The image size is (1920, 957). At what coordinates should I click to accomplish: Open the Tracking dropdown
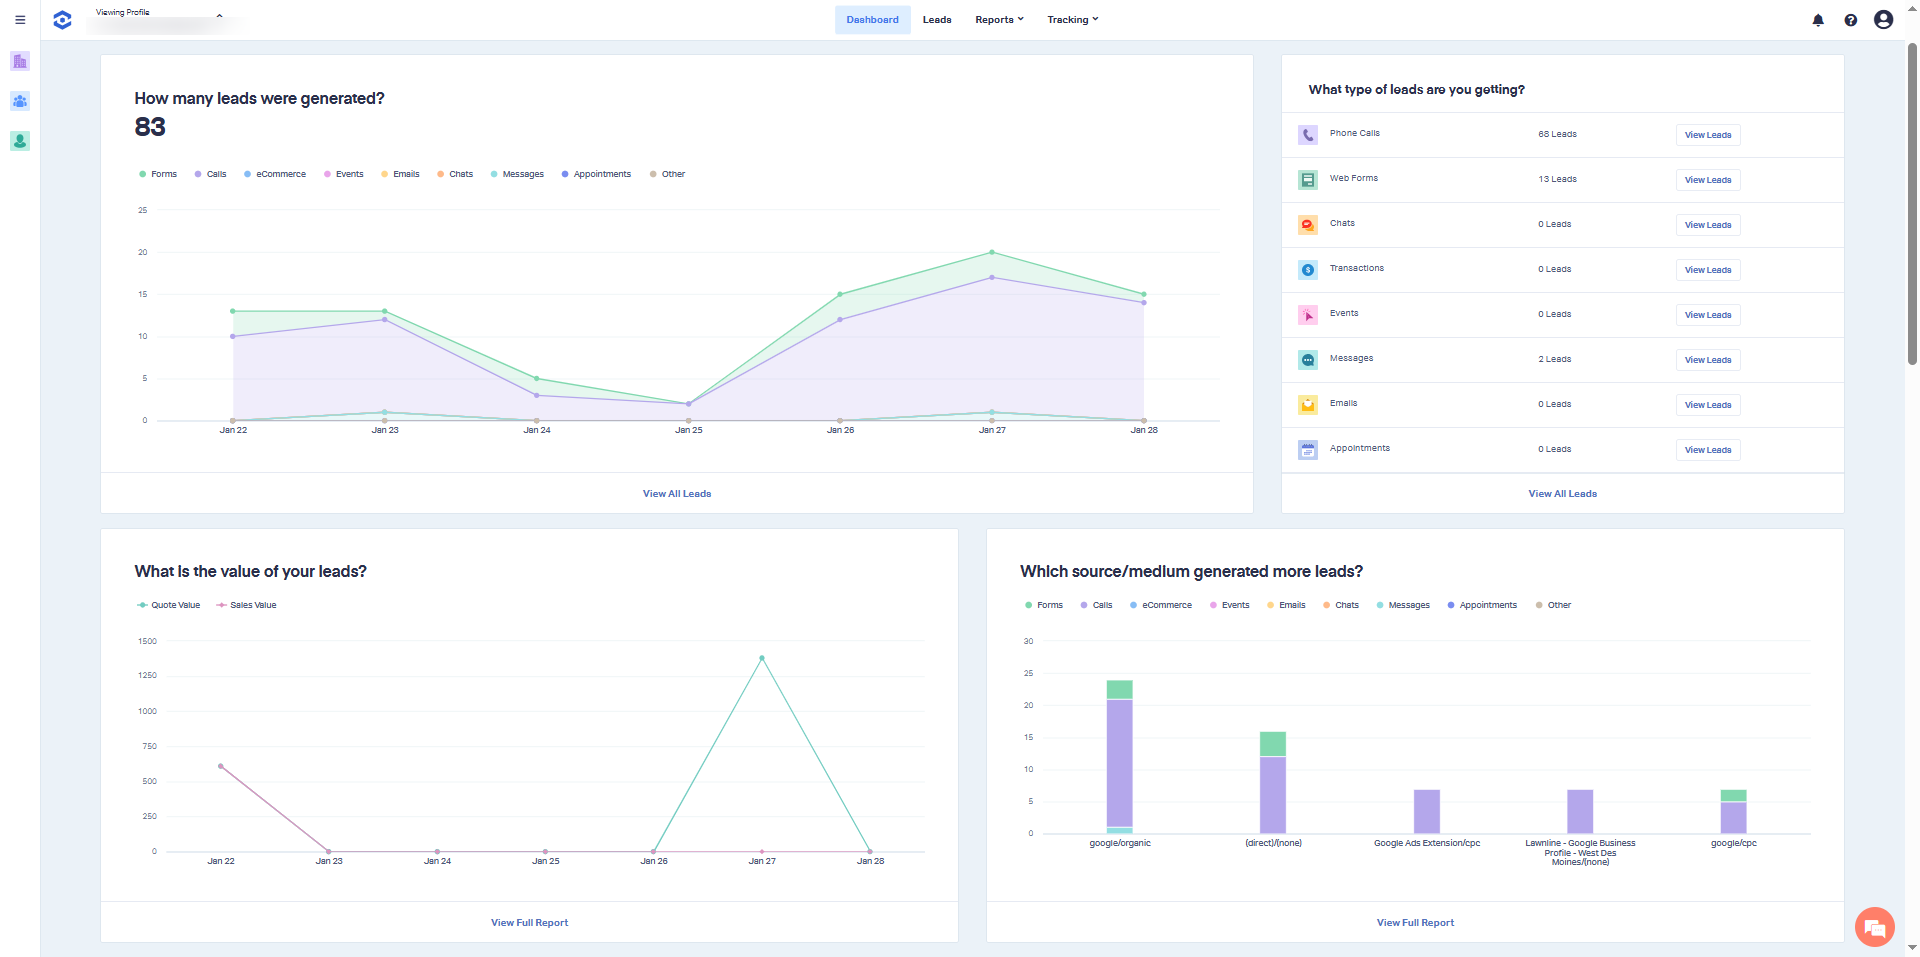(x=1072, y=19)
